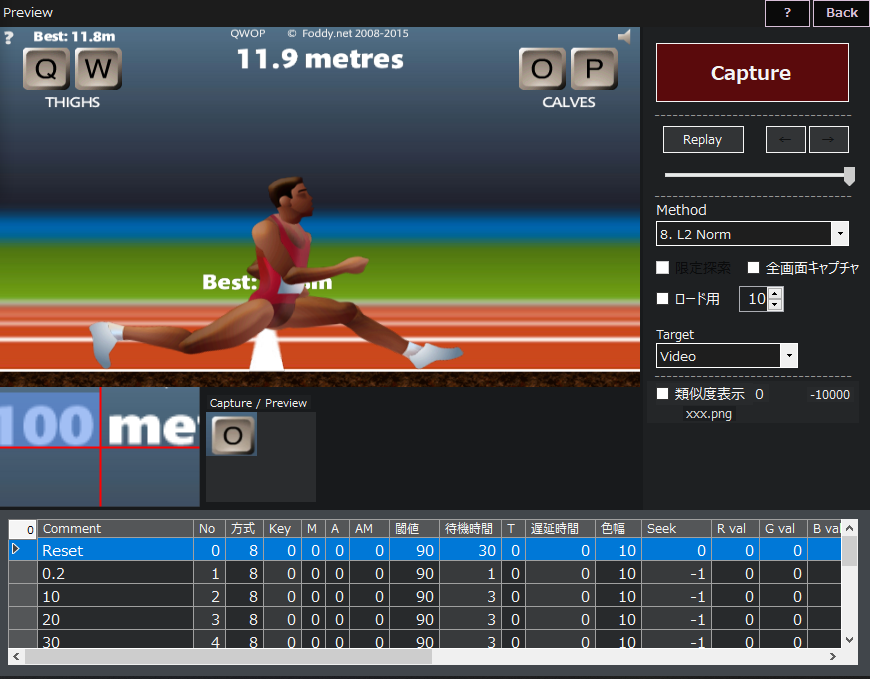
Task: Click the magnified 100 metres preview
Action: pos(100,447)
